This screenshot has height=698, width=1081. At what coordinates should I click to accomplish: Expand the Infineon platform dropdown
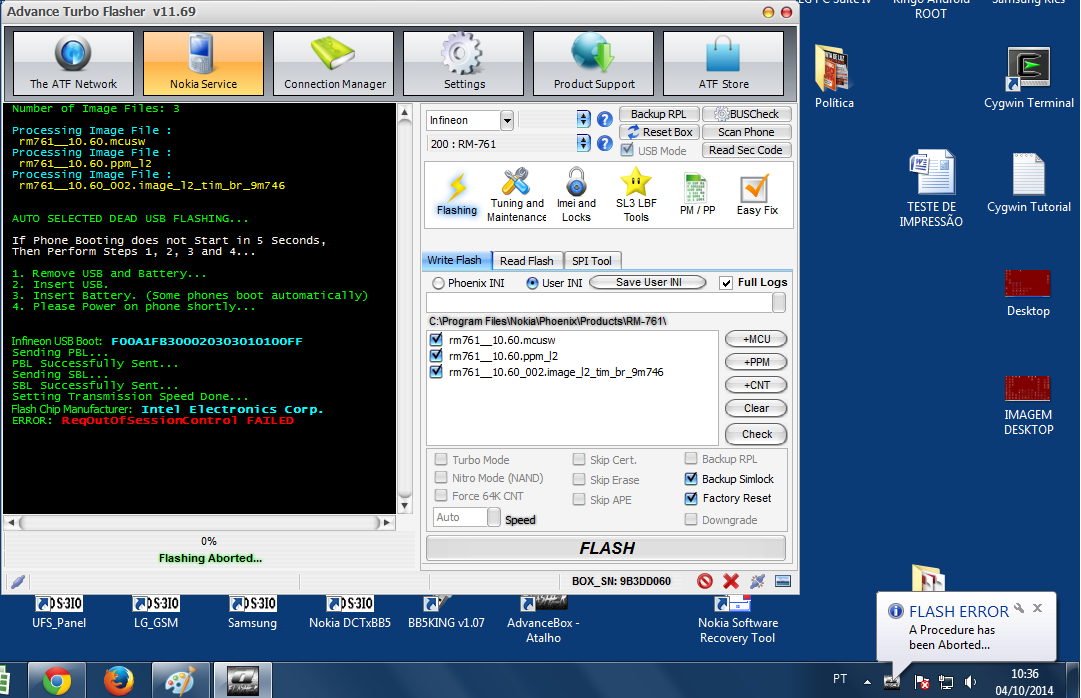(x=507, y=120)
